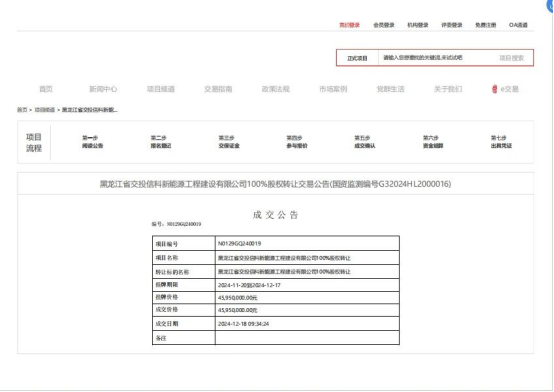554x392 pixels.
Task: Go to the 首页 navigation item
Action: [x=46, y=89]
